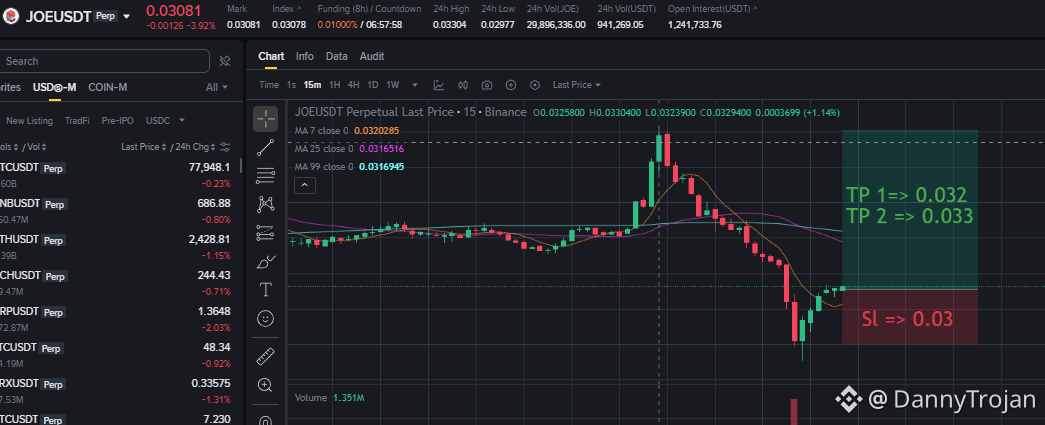Open the pair priced 686.88
This screenshot has height=425, width=1045.
tap(116, 211)
